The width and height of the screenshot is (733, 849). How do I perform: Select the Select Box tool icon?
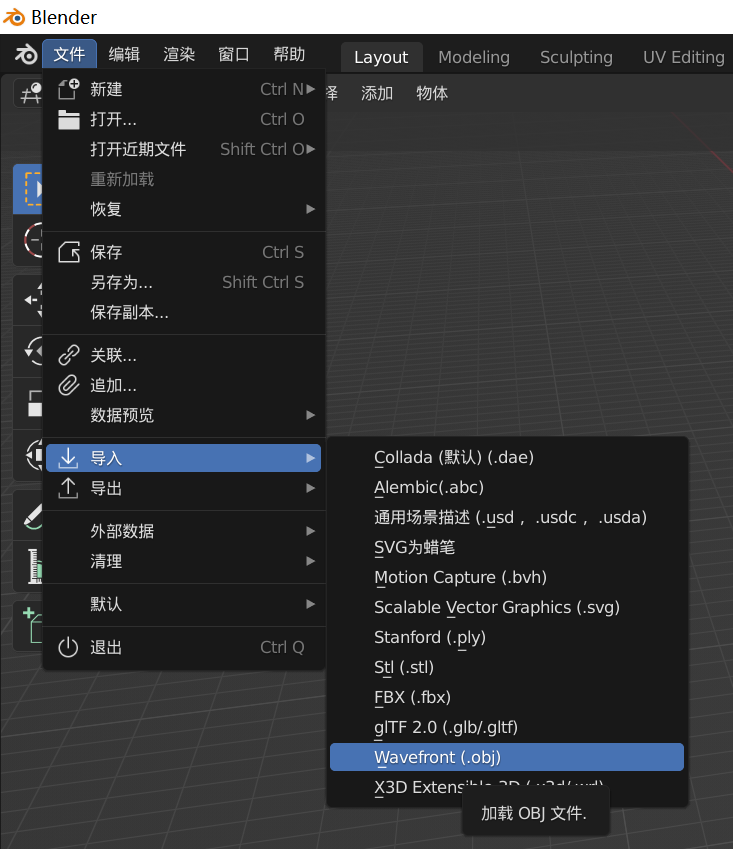tap(30, 189)
